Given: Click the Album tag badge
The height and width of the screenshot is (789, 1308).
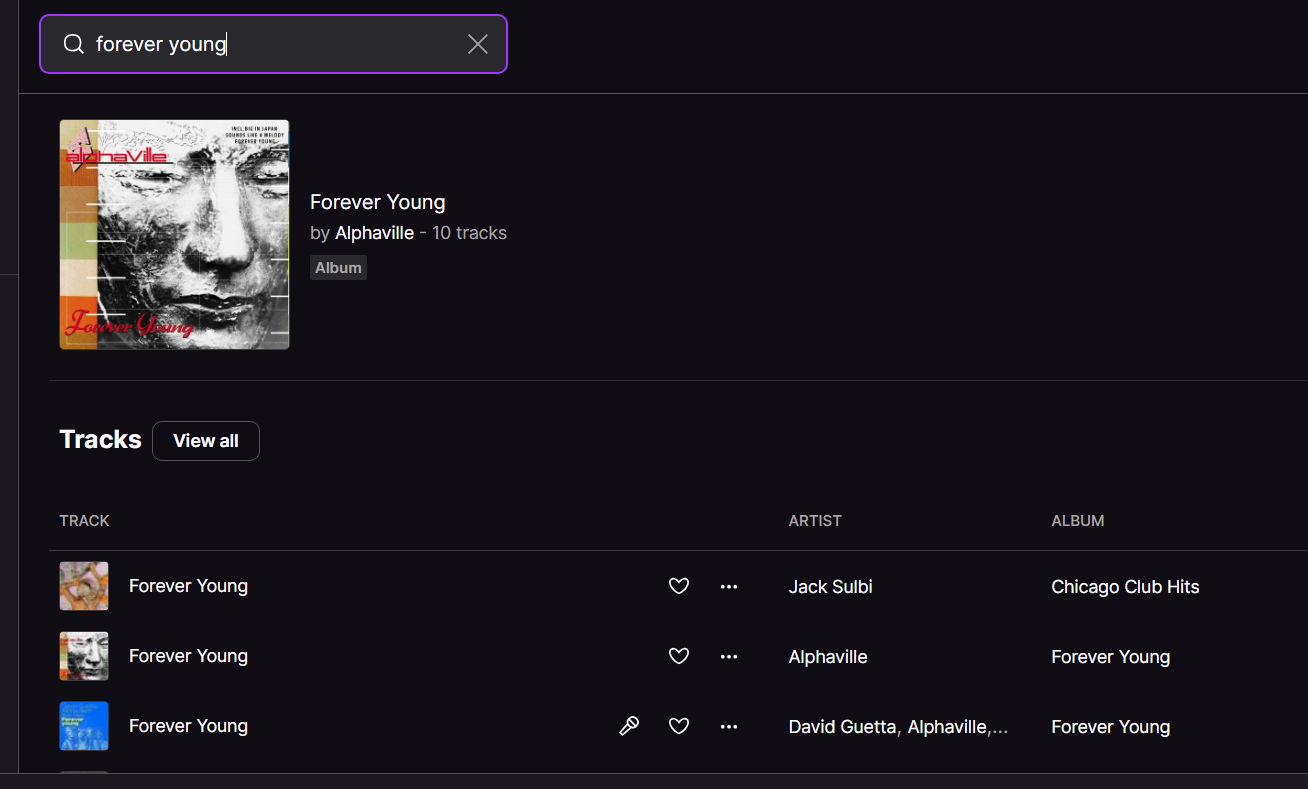Looking at the screenshot, I should (x=338, y=268).
